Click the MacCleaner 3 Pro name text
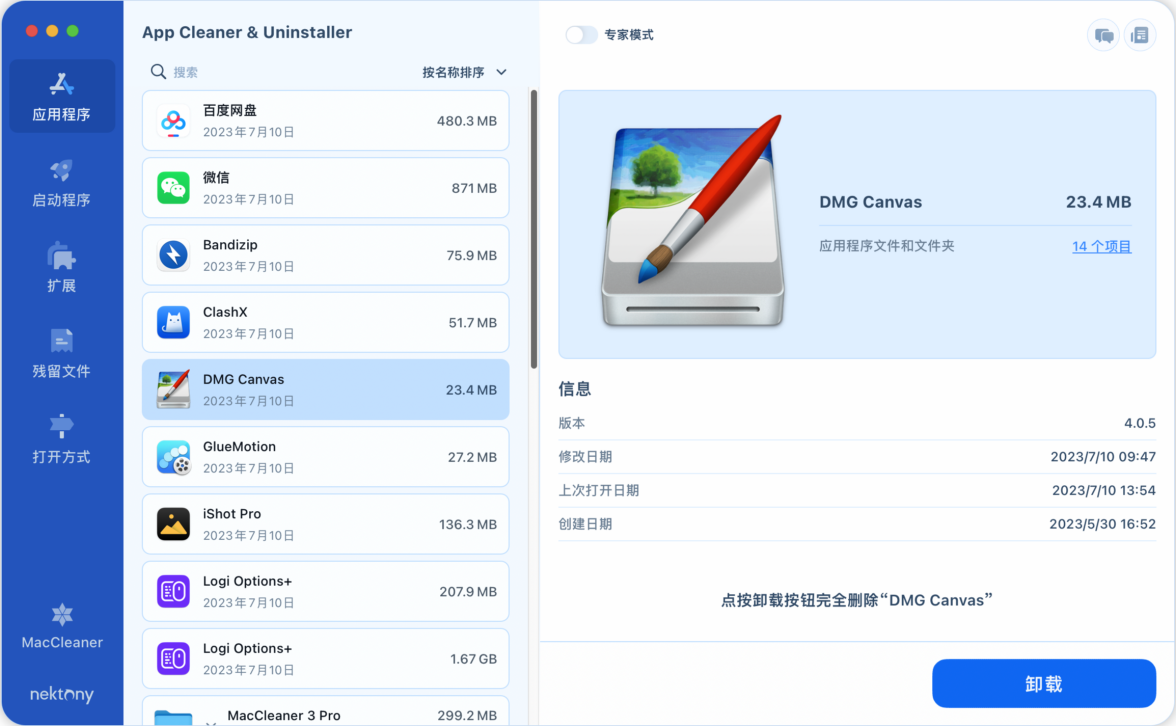1176x726 pixels. [284, 716]
